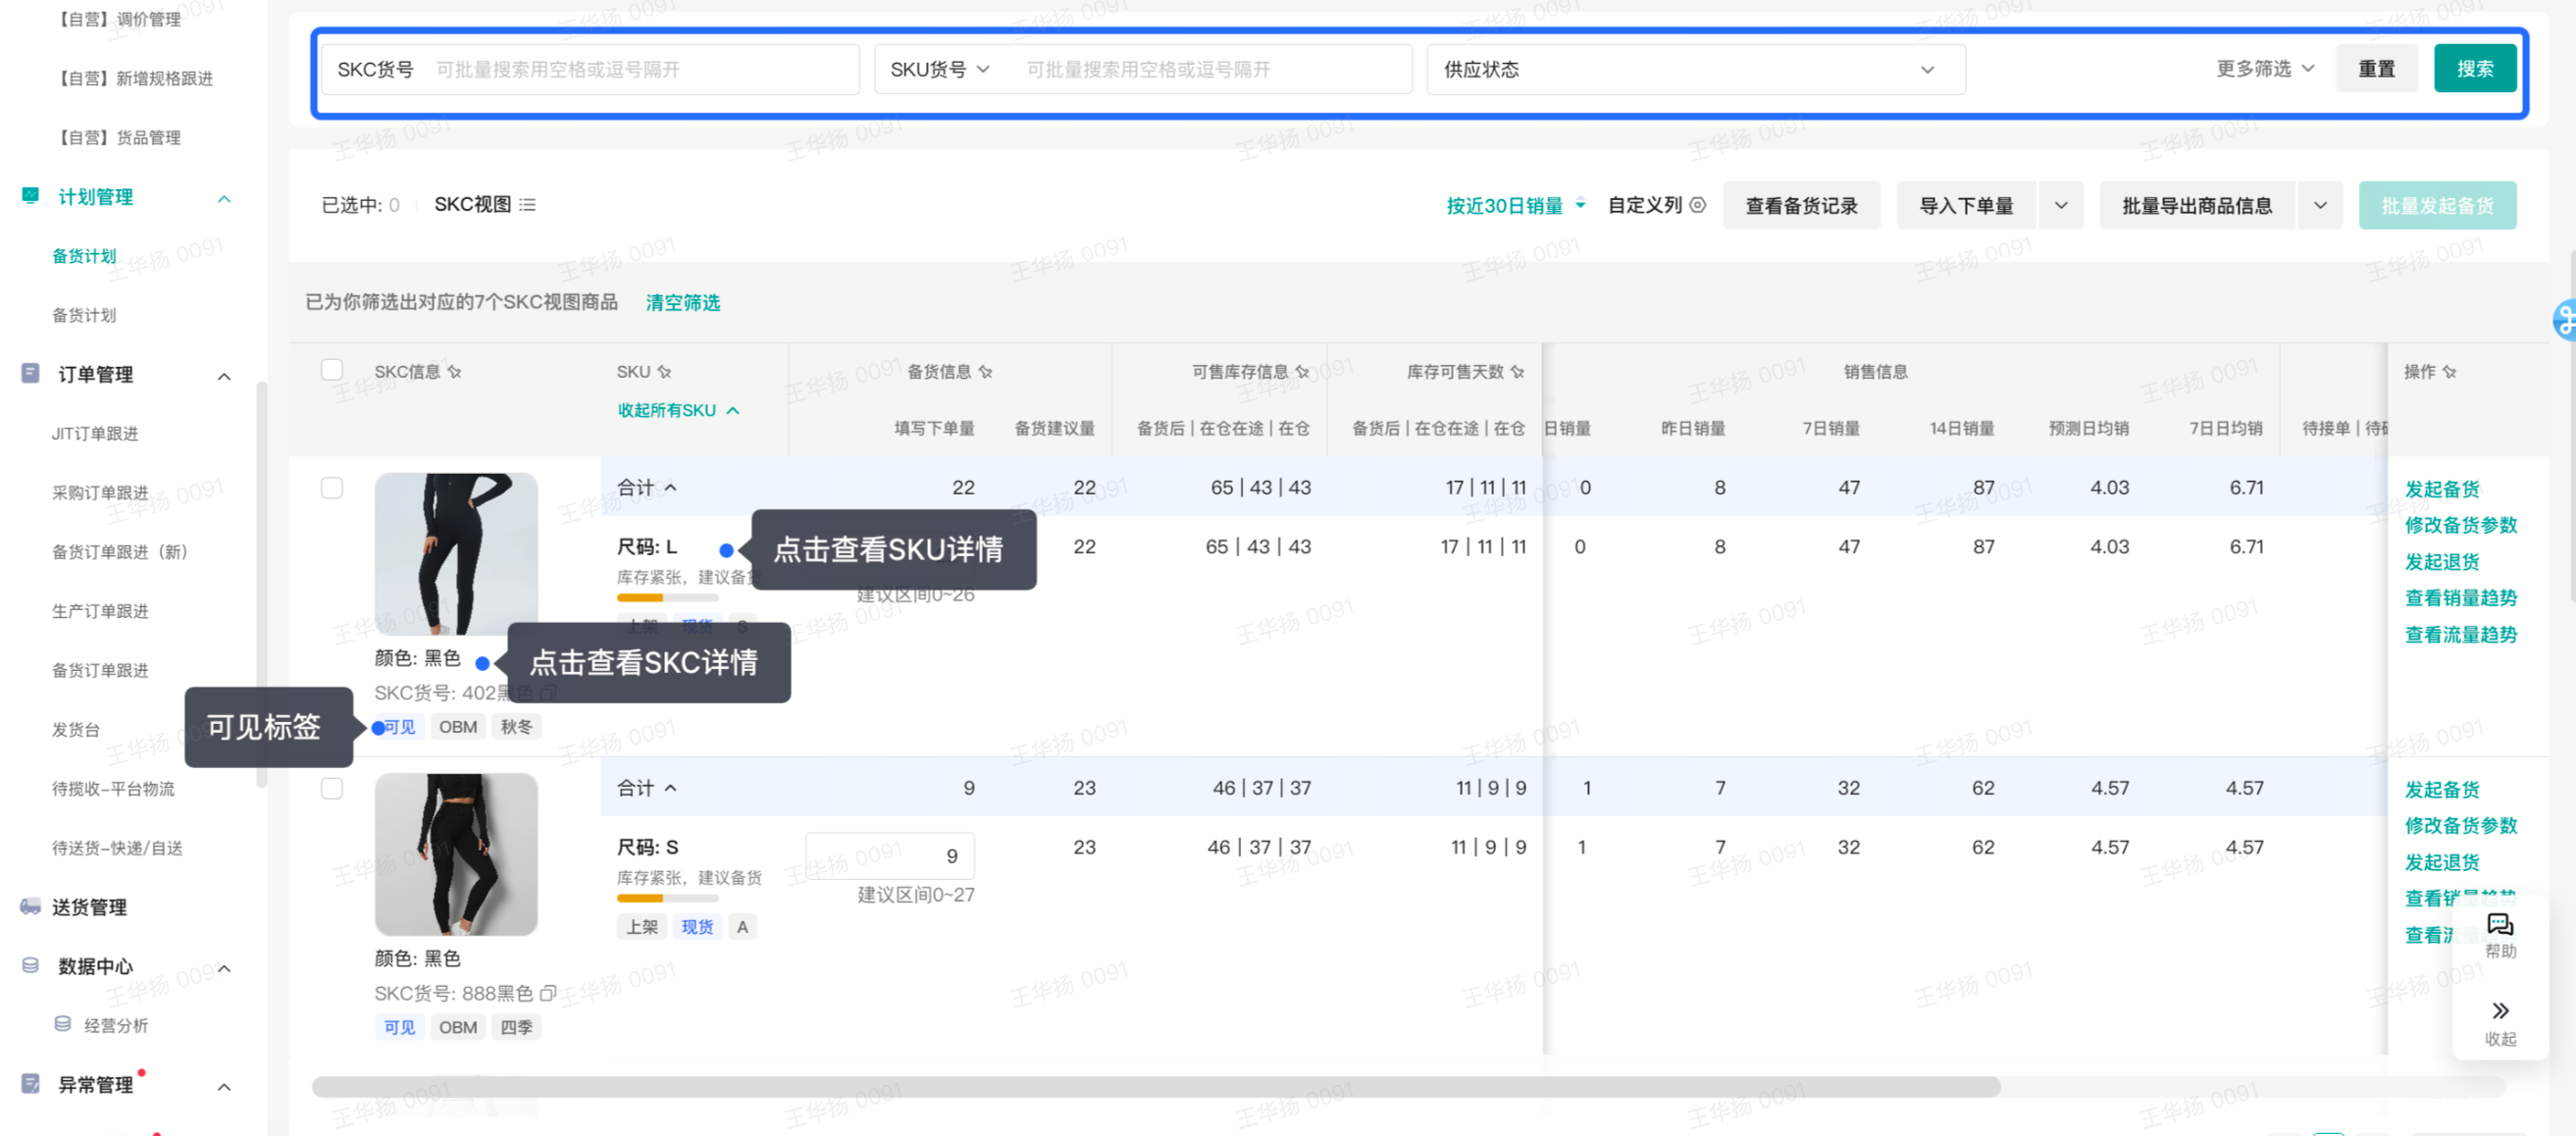Click the 经营分析 icon
This screenshot has height=1136, width=2576.
pos(62,1024)
